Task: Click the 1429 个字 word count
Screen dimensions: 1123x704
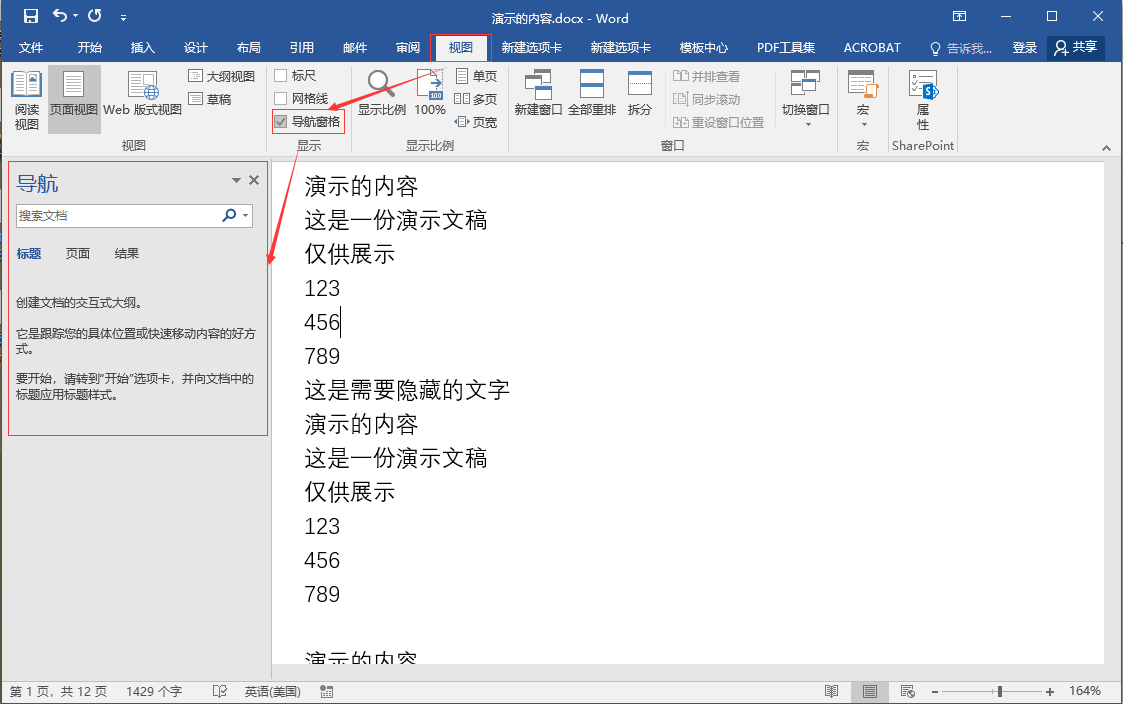Action: 154,691
